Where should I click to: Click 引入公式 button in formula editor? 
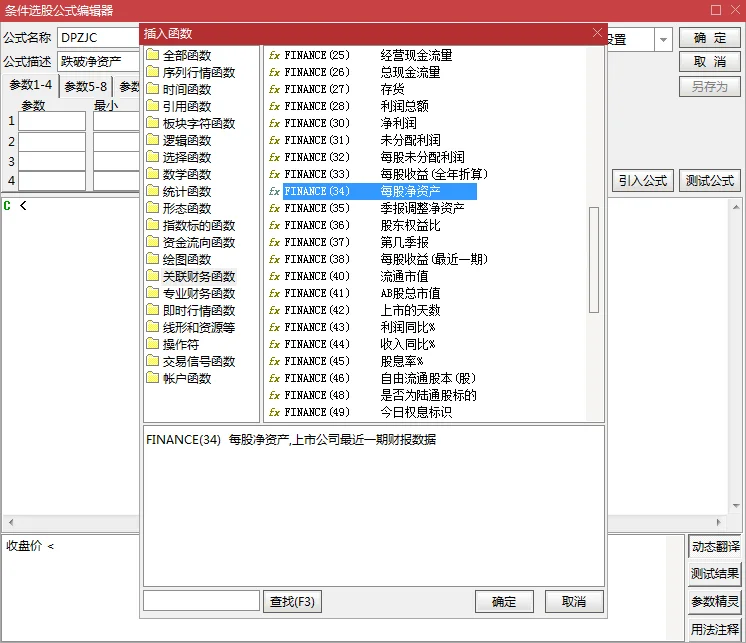tap(643, 181)
